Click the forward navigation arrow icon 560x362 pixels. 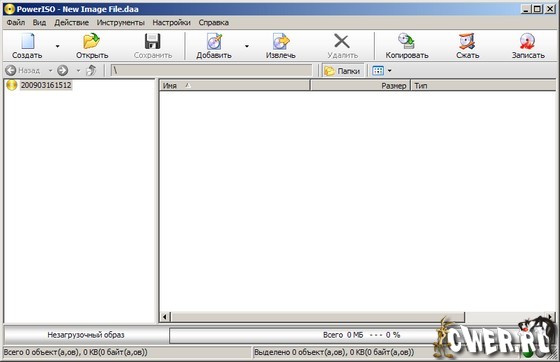click(63, 70)
